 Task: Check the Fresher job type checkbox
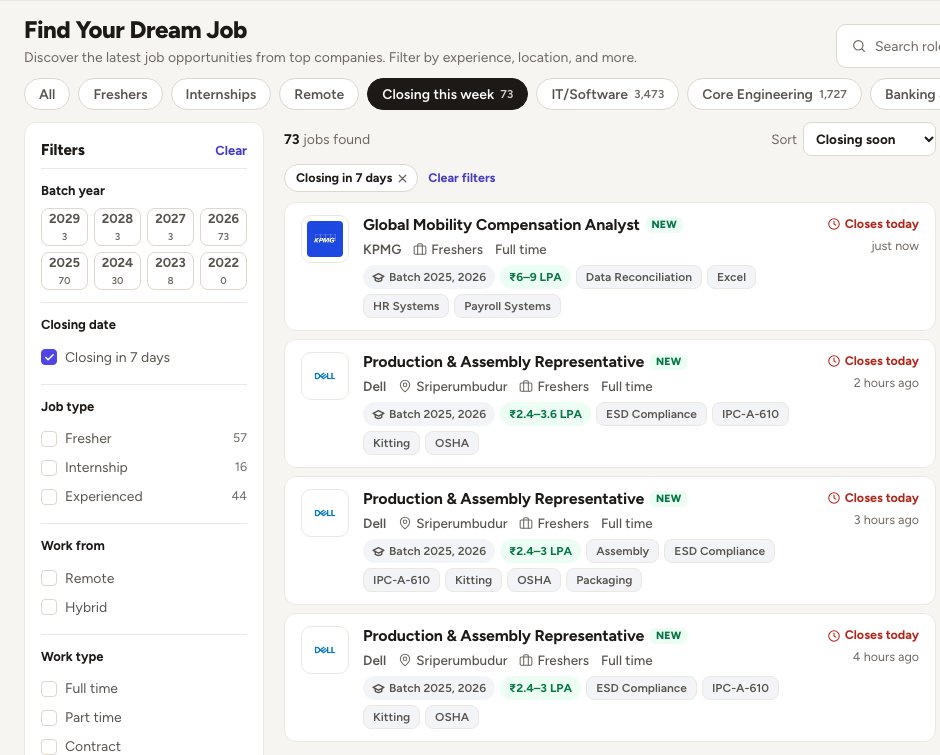49,439
